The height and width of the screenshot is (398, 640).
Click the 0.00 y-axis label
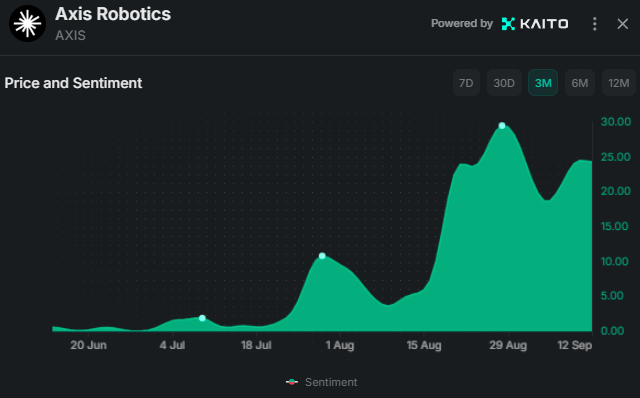[612, 331]
